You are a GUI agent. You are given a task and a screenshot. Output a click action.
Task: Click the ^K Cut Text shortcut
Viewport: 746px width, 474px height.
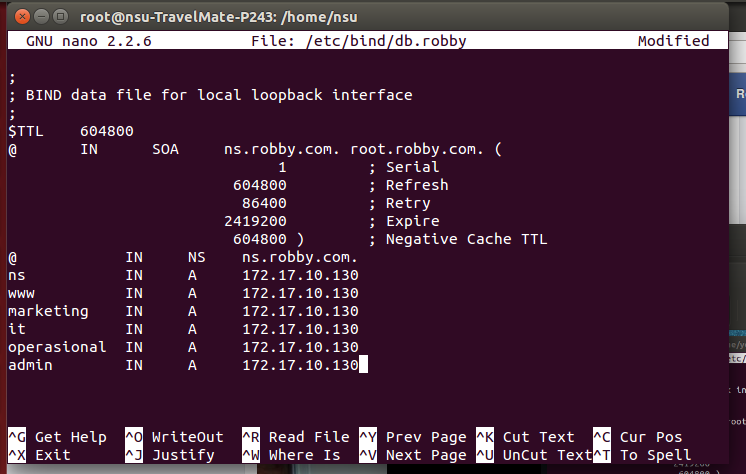point(525,437)
